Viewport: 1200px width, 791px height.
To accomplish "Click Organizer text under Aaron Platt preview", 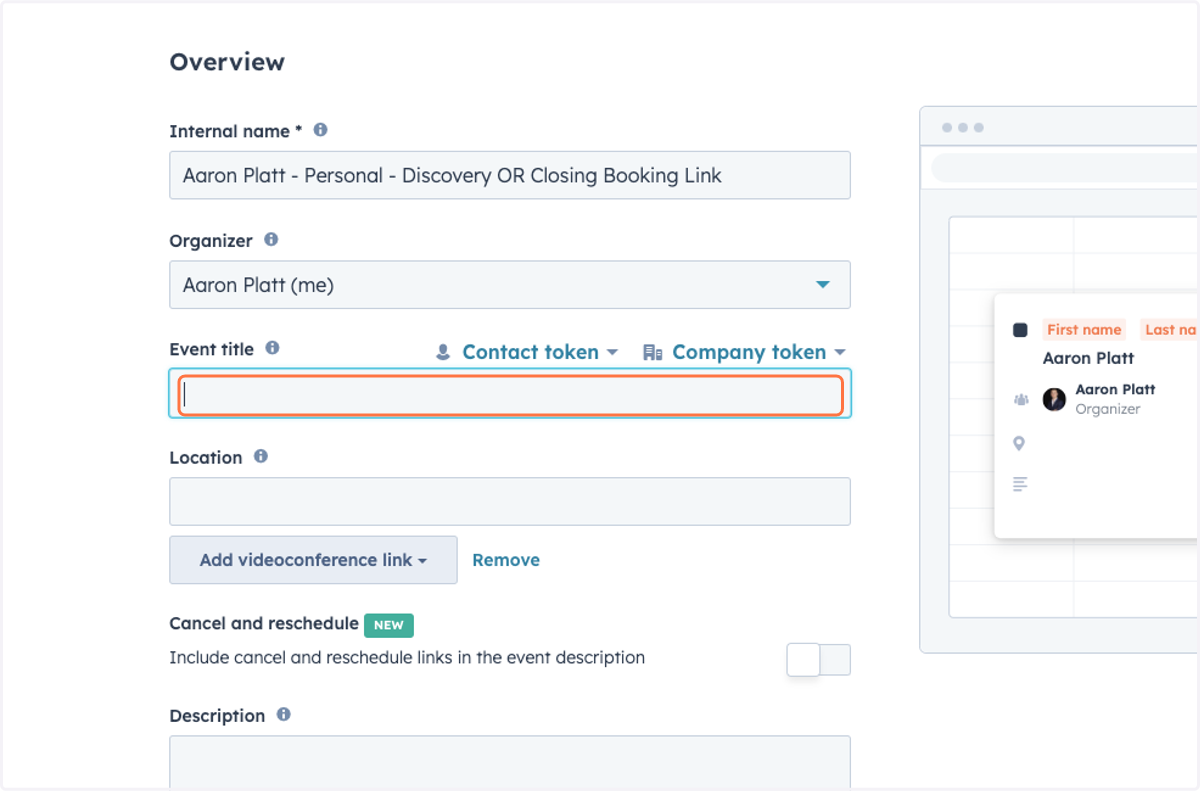I will [x=1108, y=409].
